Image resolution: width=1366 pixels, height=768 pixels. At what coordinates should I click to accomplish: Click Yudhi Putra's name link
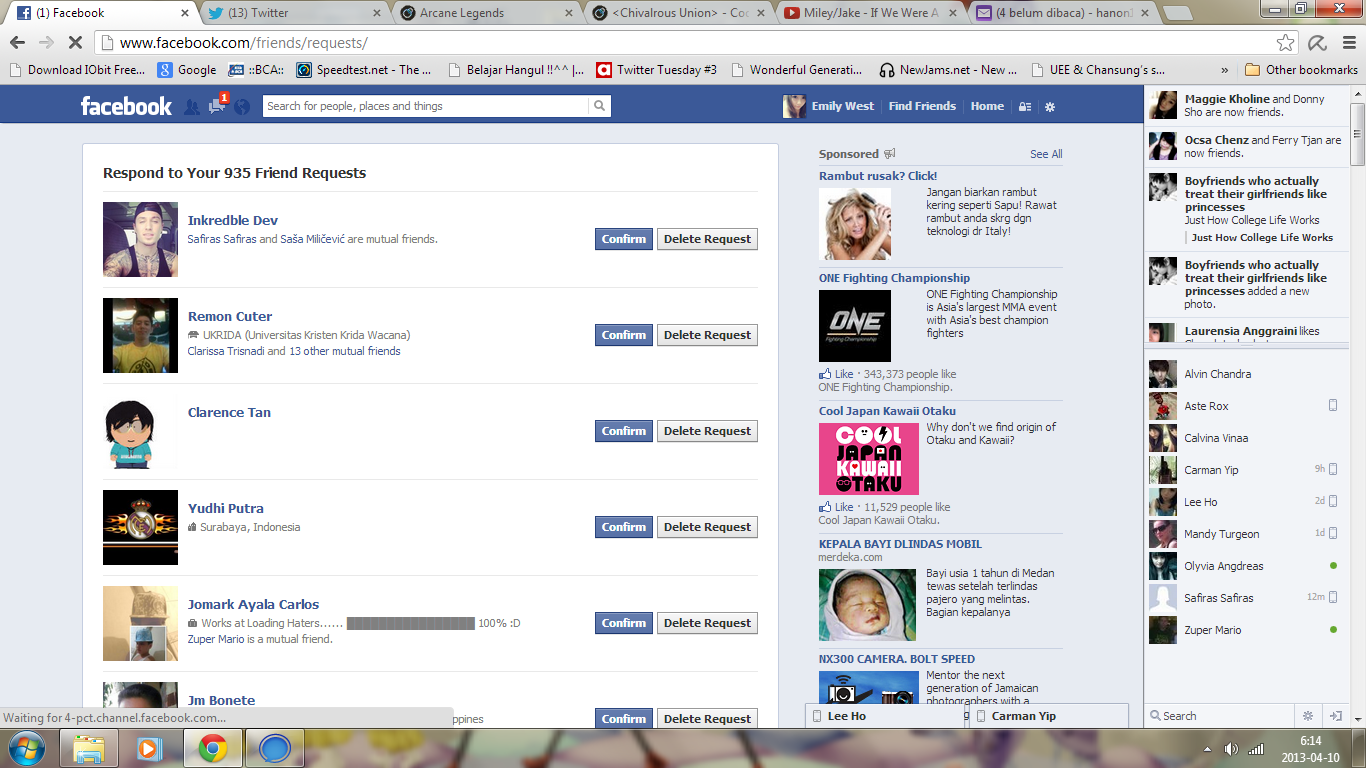tap(226, 508)
